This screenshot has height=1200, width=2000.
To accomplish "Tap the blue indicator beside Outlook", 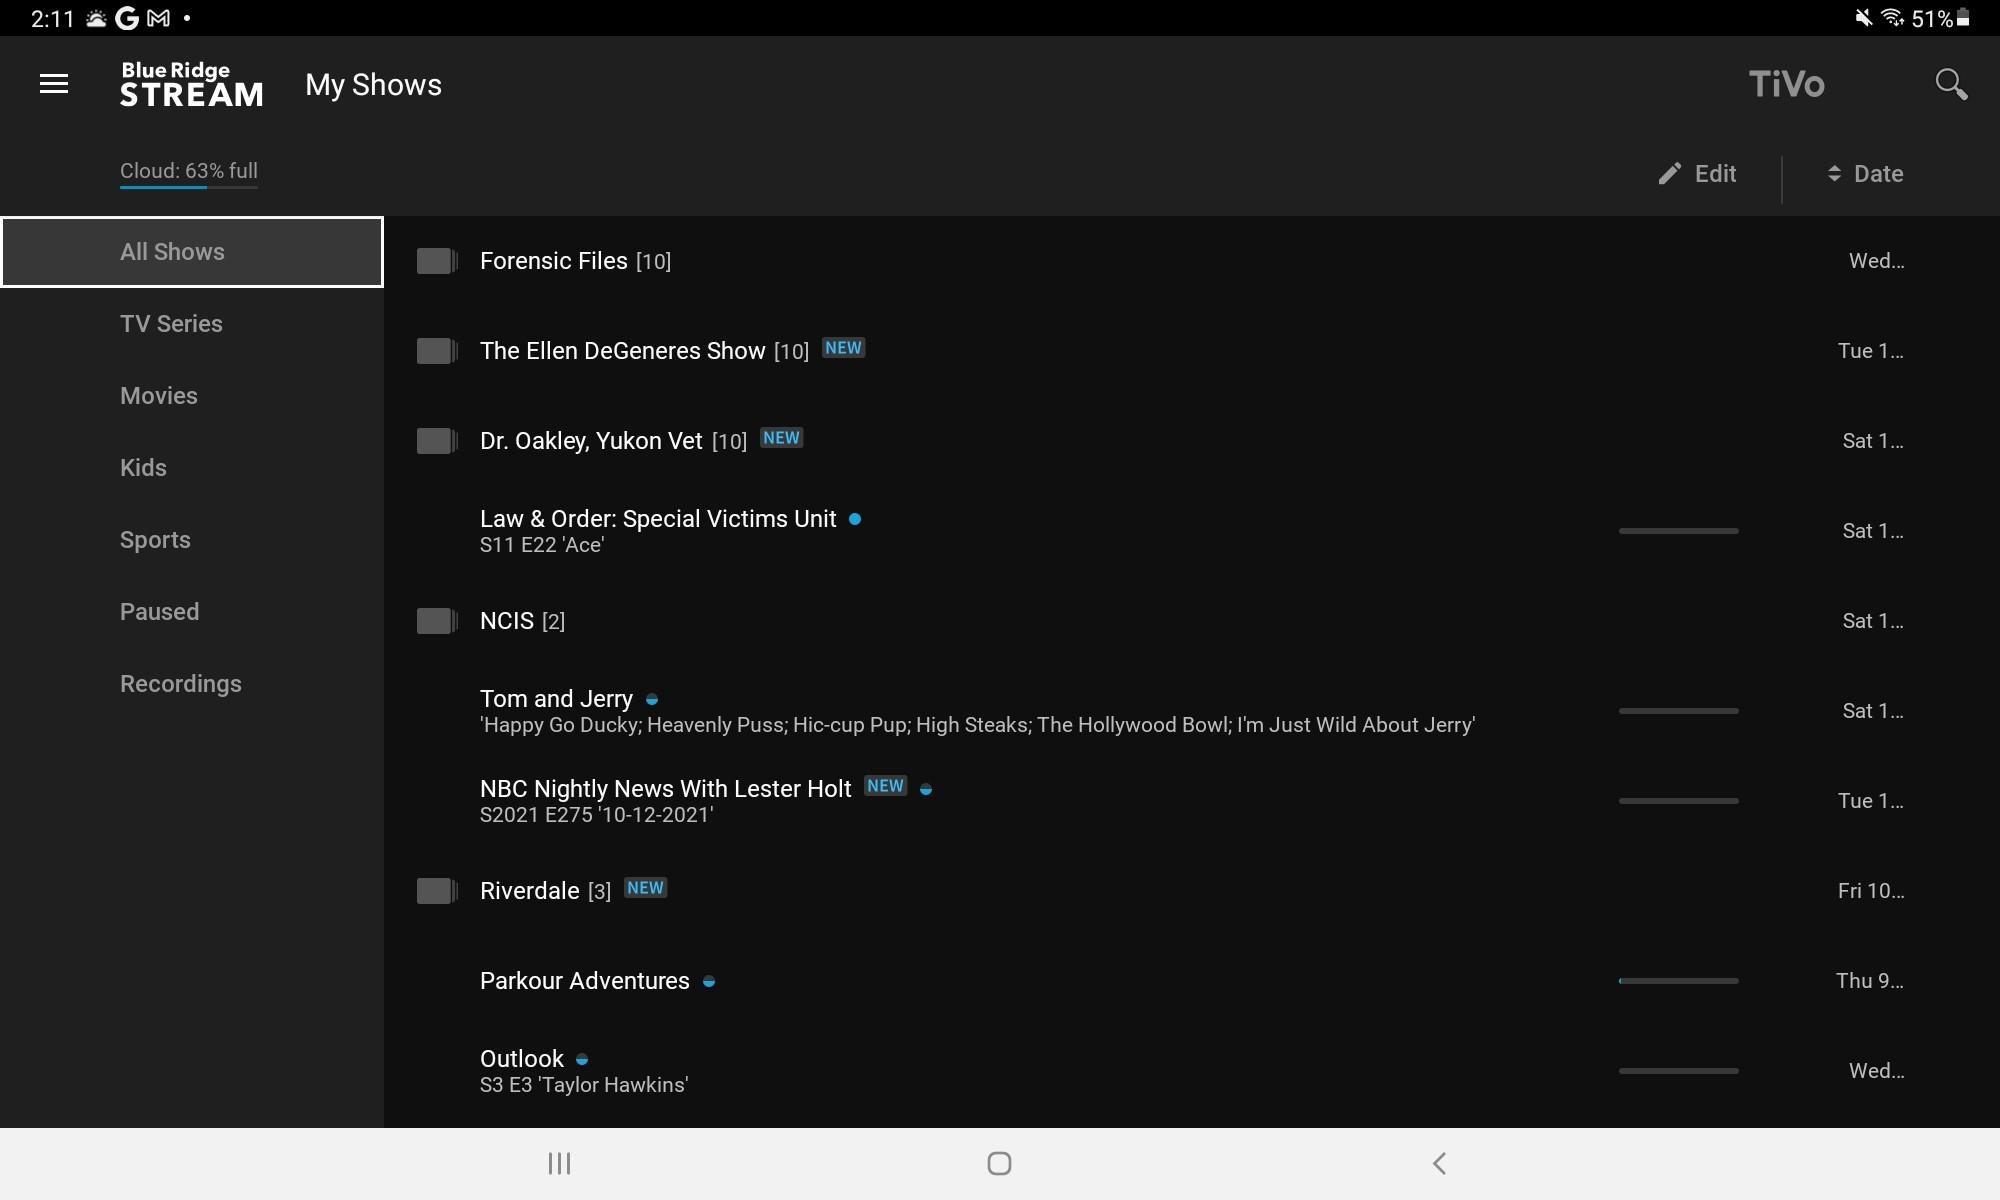I will click(582, 1060).
